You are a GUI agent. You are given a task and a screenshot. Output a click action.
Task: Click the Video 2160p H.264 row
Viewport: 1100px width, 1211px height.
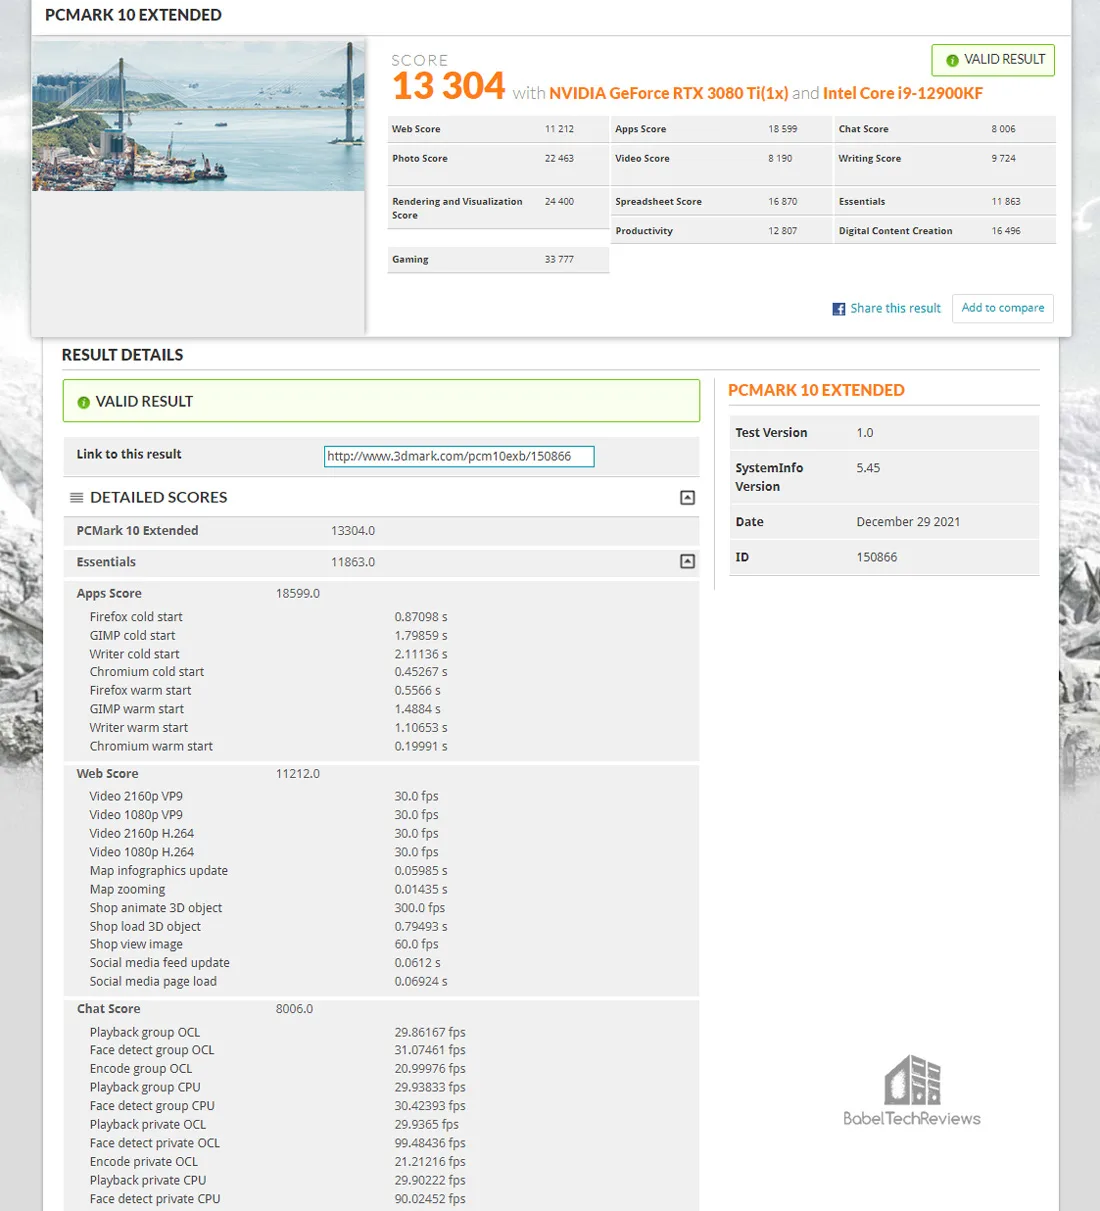[x=381, y=834]
